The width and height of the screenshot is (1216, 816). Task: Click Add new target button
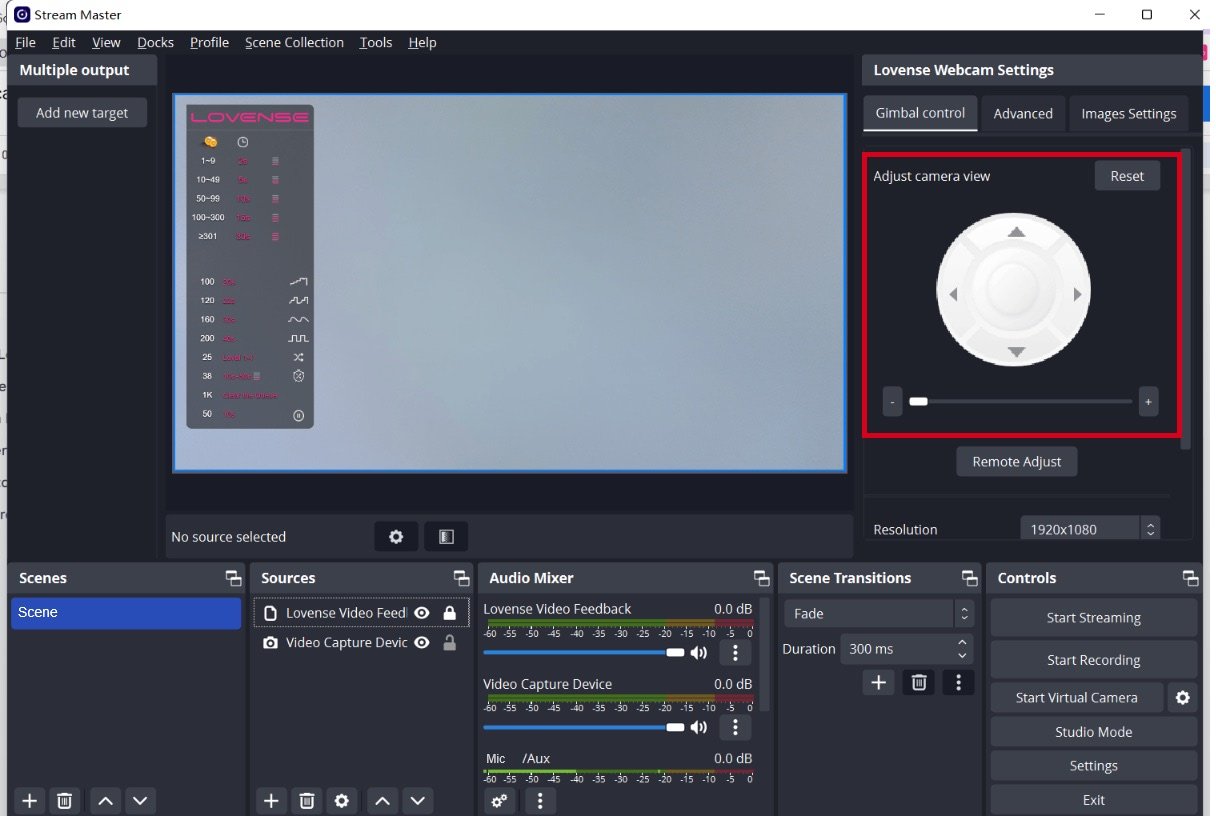click(82, 113)
